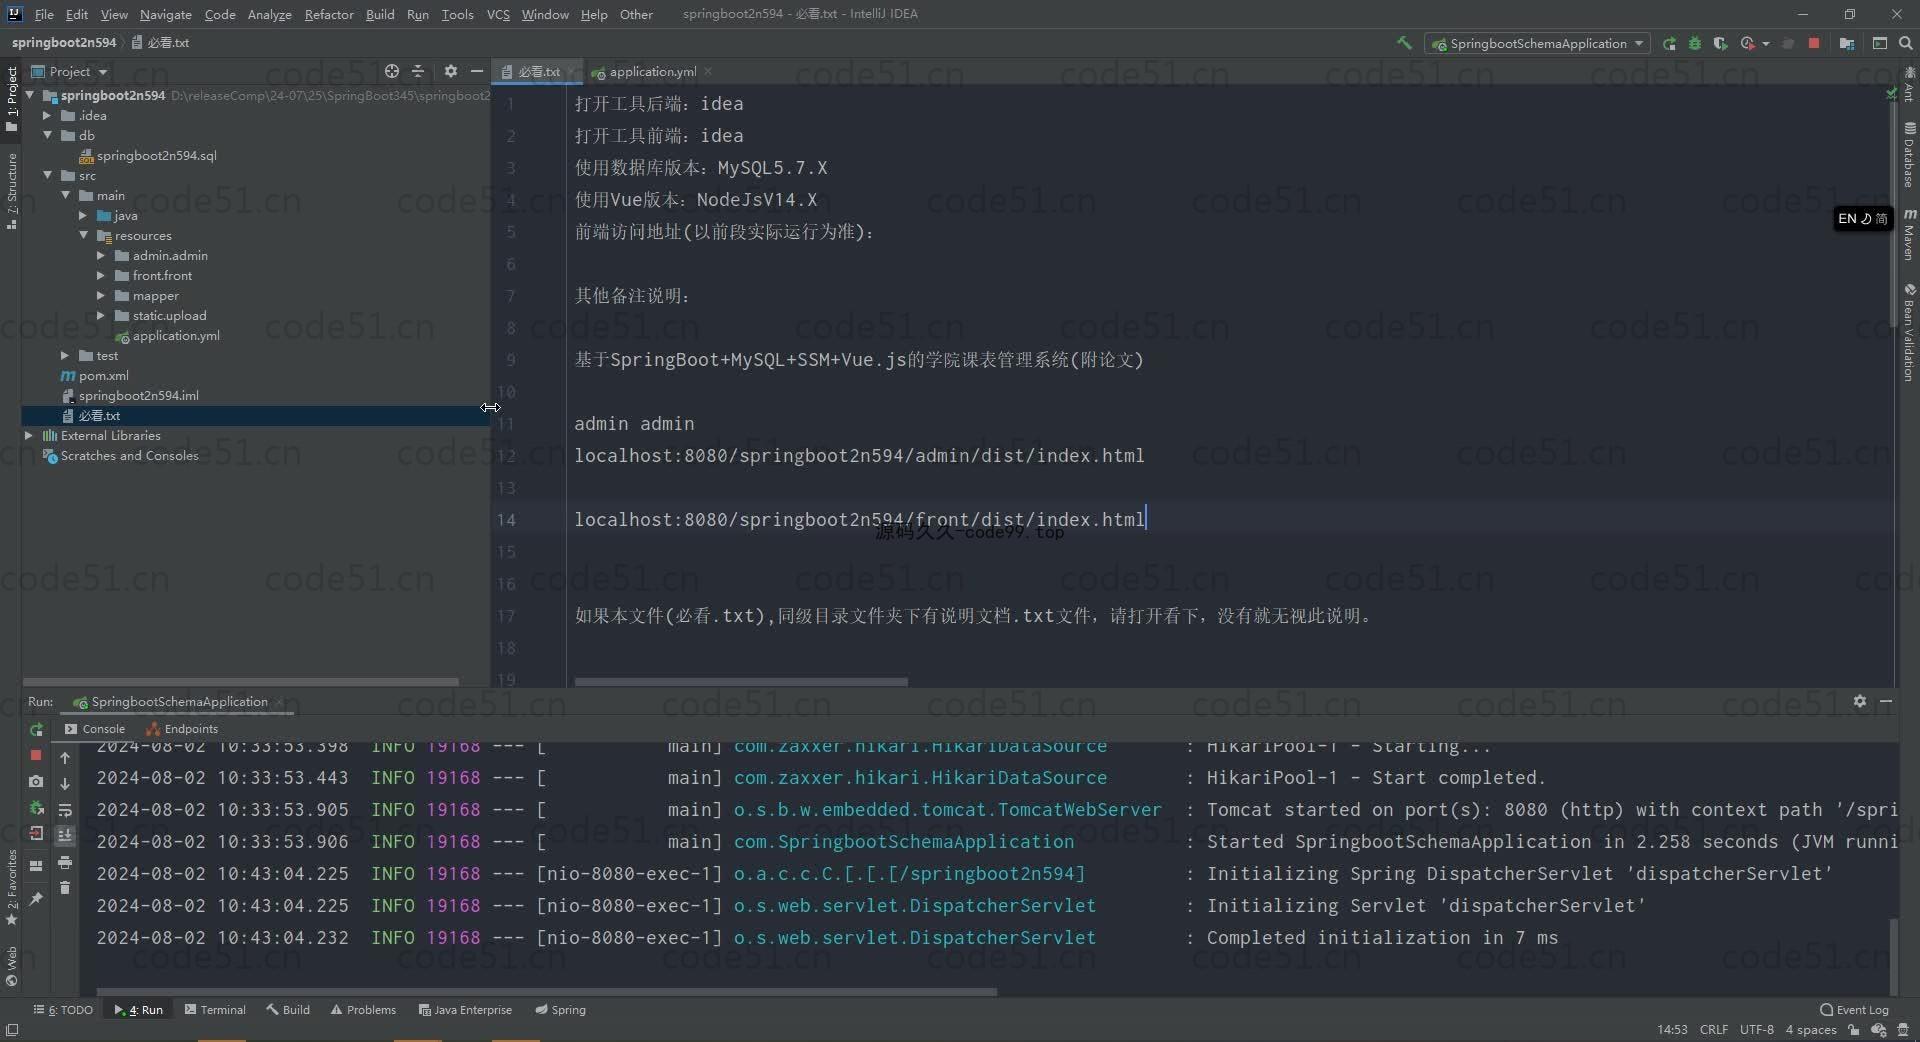
Task: Open the Project view dropdown
Action: (x=69, y=71)
